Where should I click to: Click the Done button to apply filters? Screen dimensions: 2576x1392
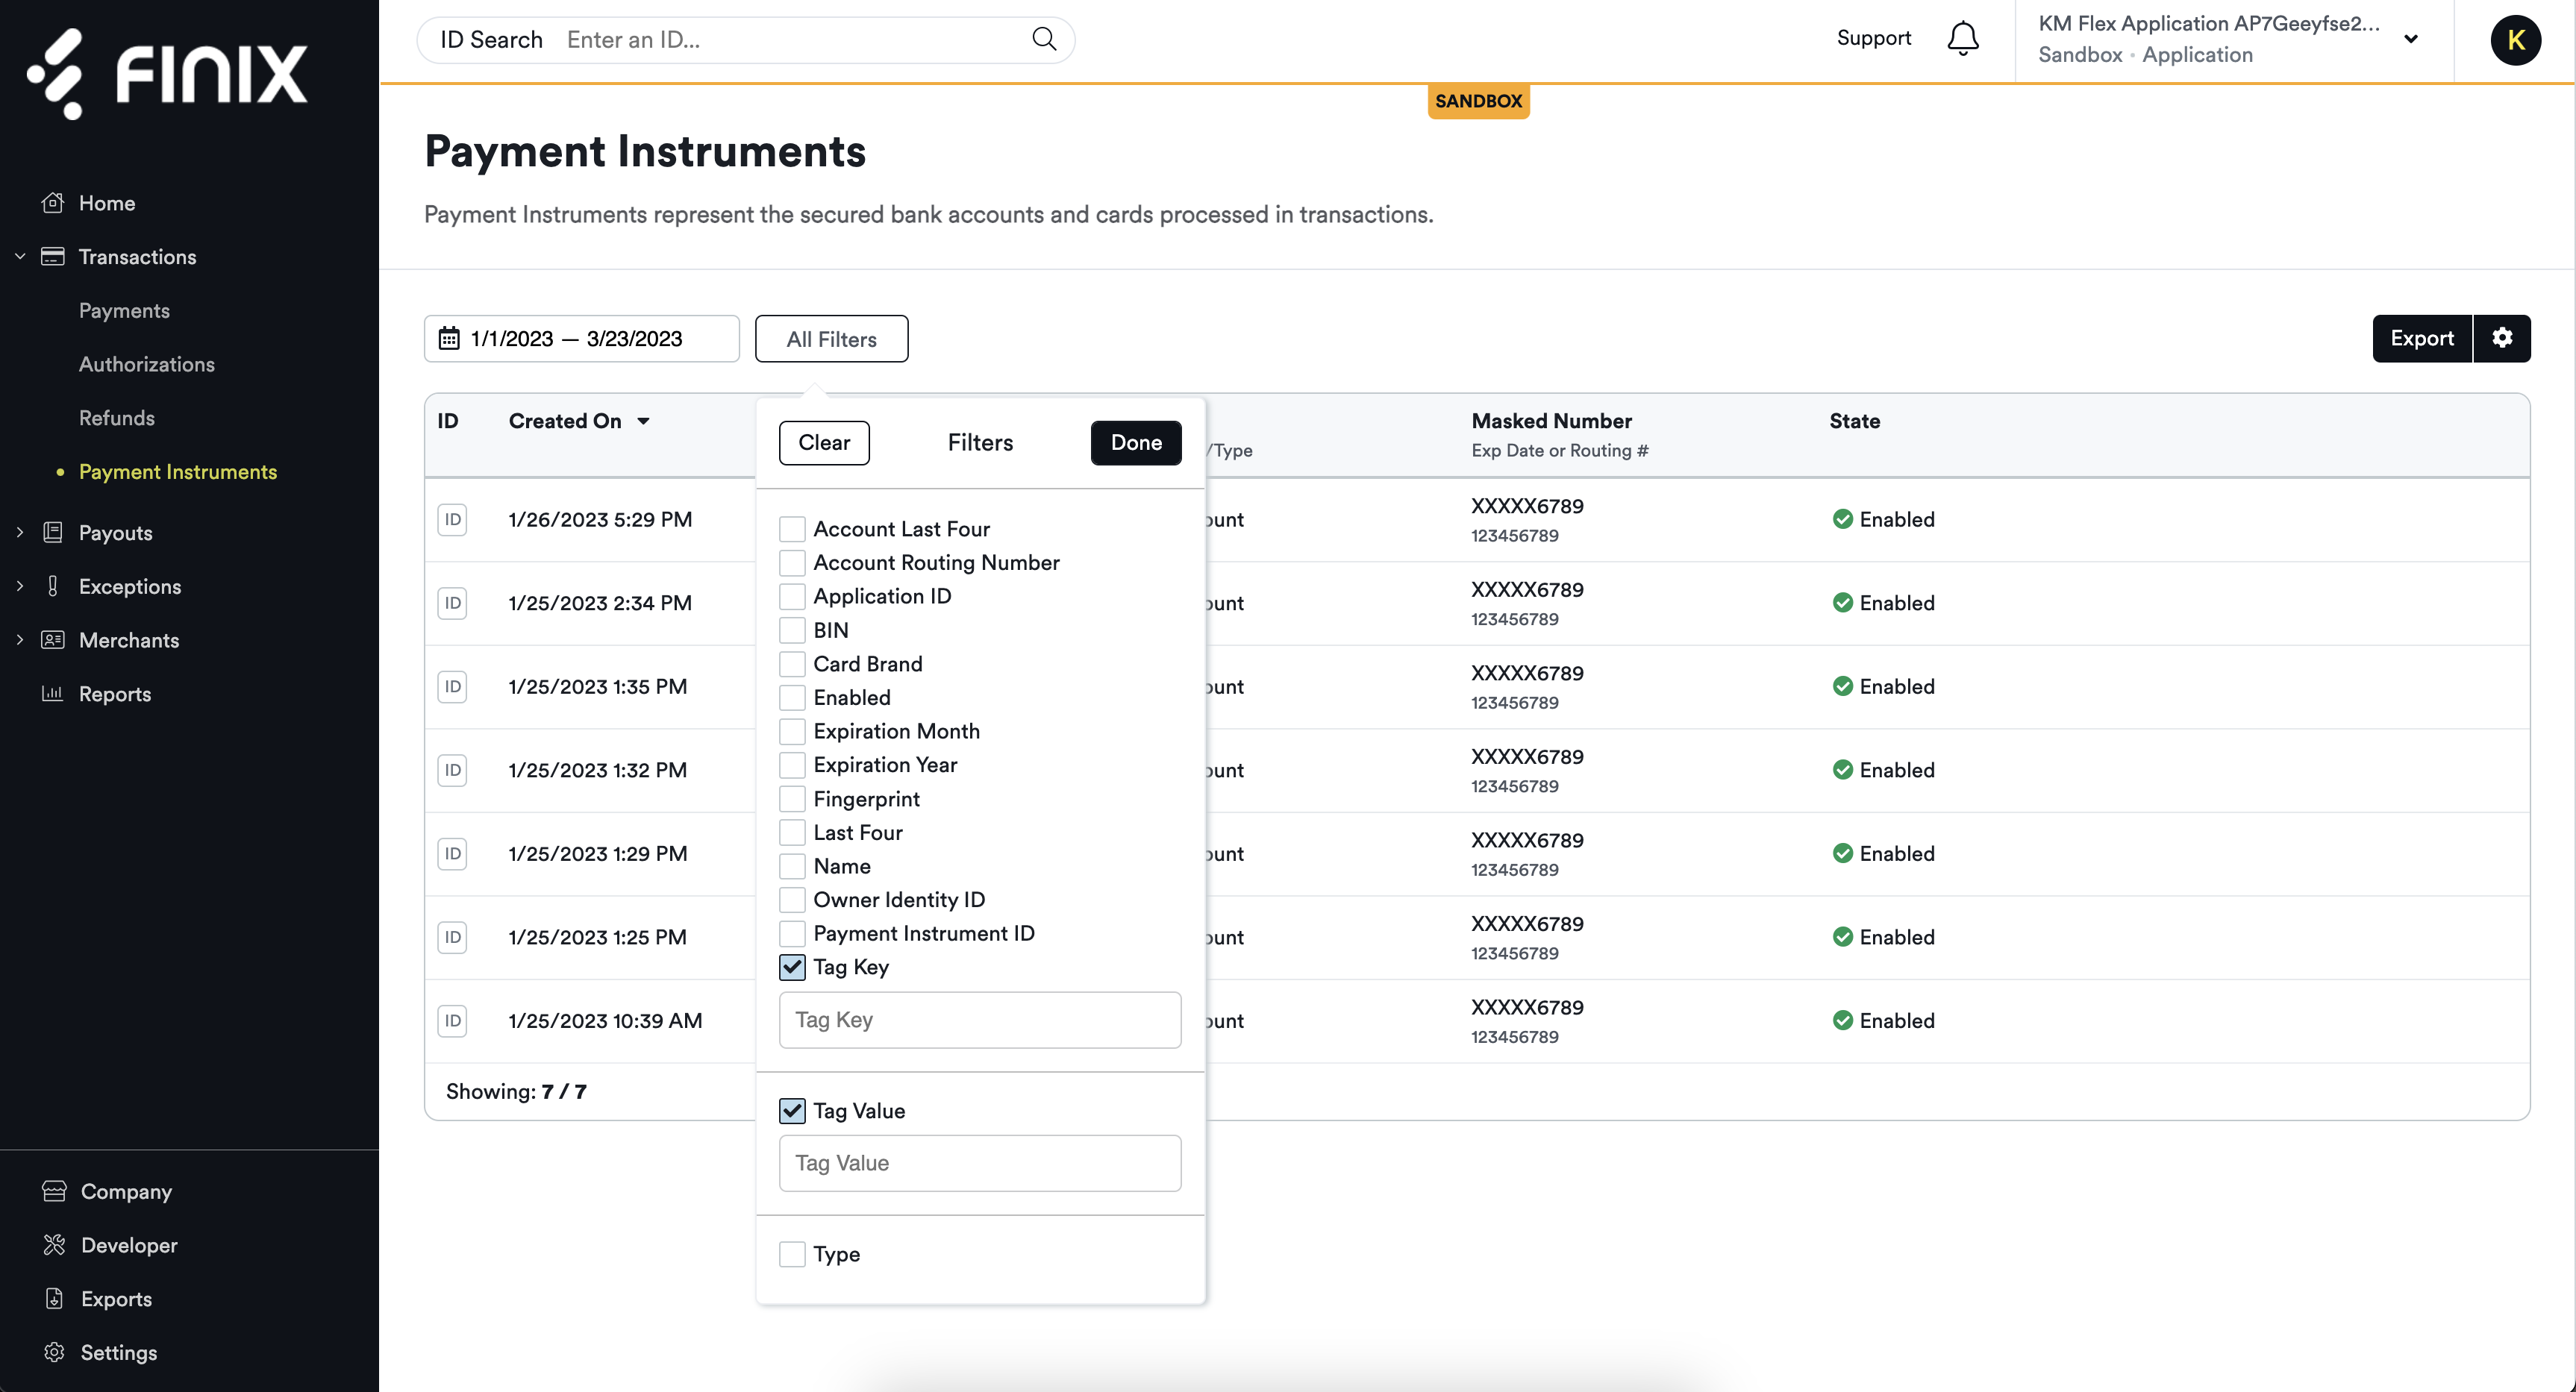pos(1134,442)
